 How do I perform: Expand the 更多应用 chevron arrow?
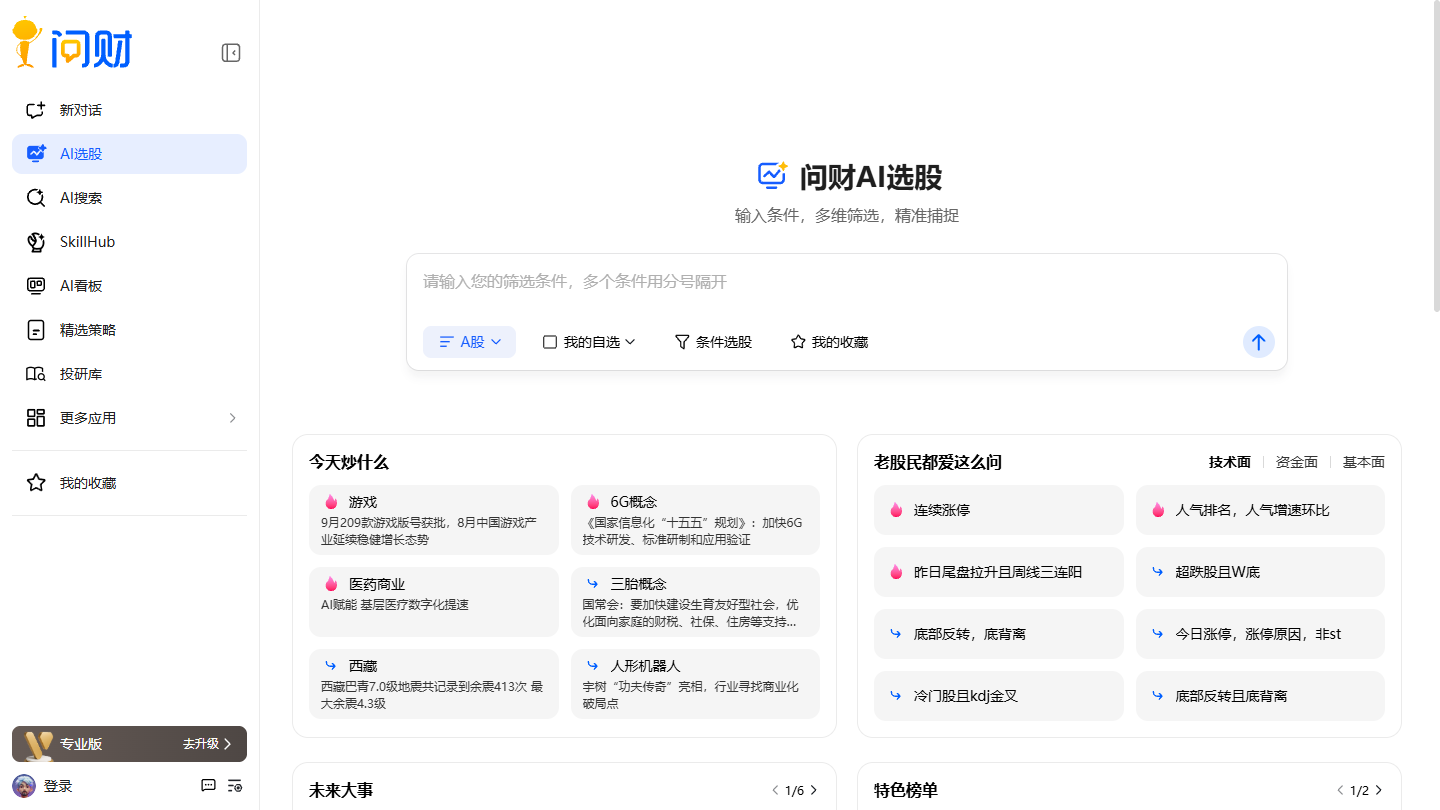(233, 418)
